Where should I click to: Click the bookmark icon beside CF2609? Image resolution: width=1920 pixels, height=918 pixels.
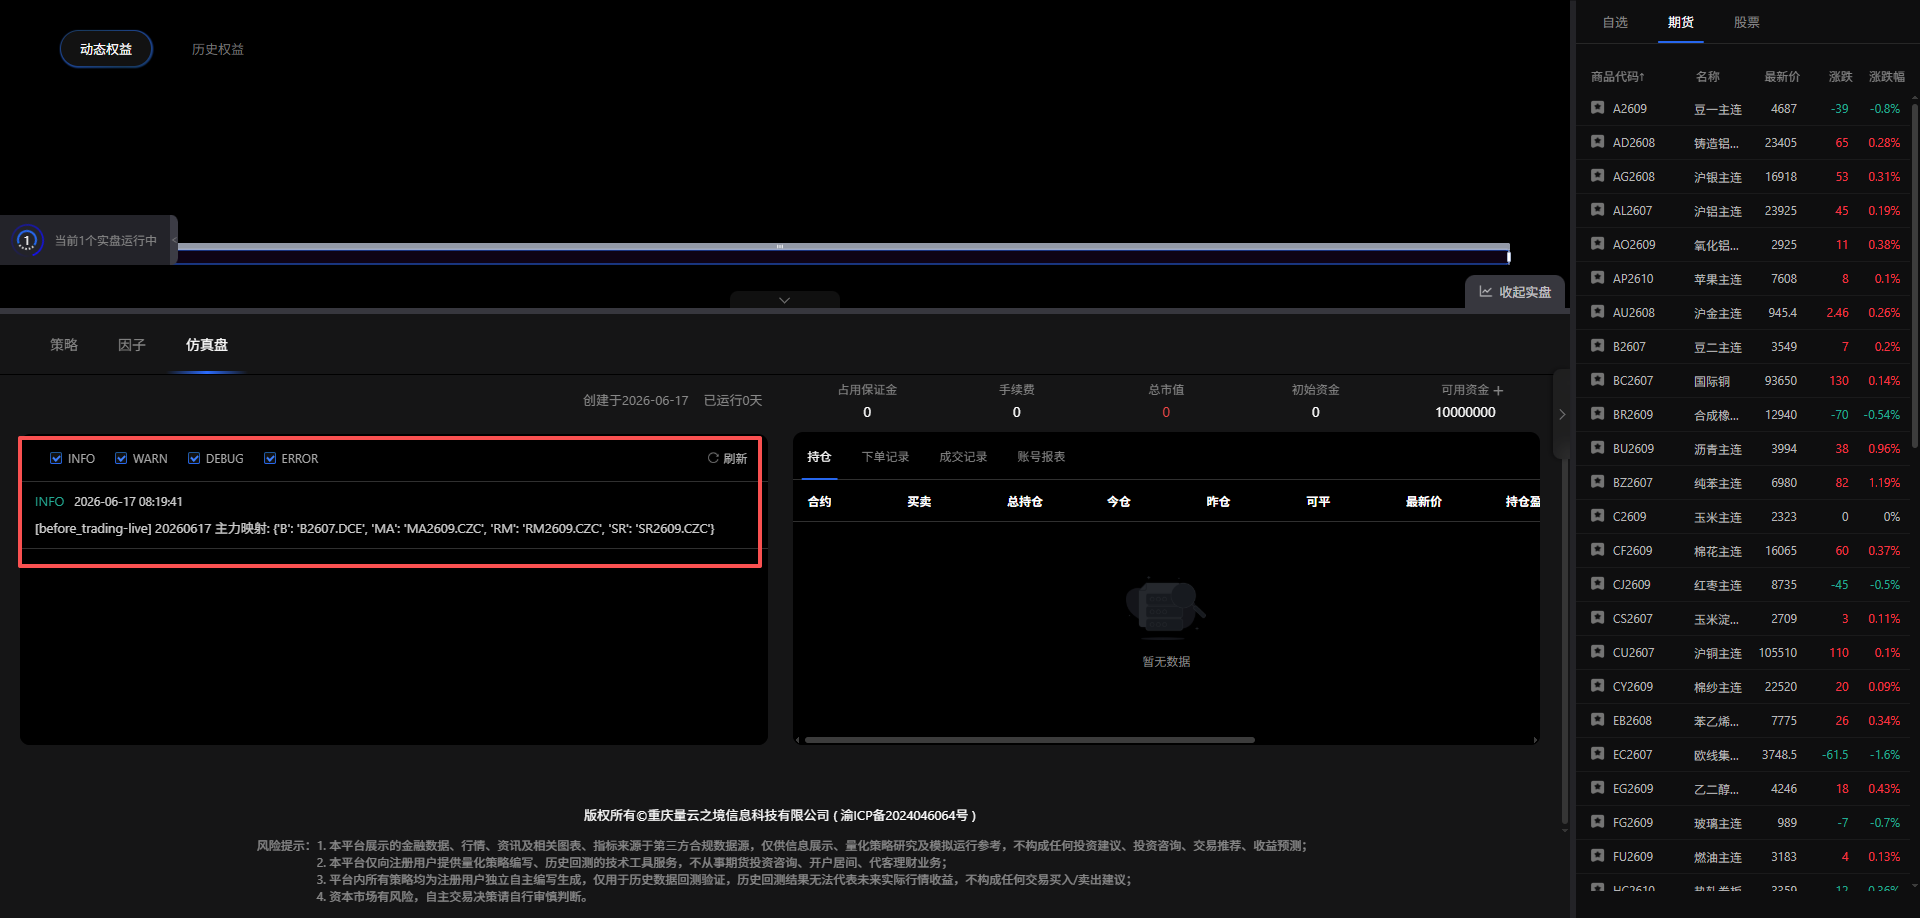click(x=1597, y=550)
